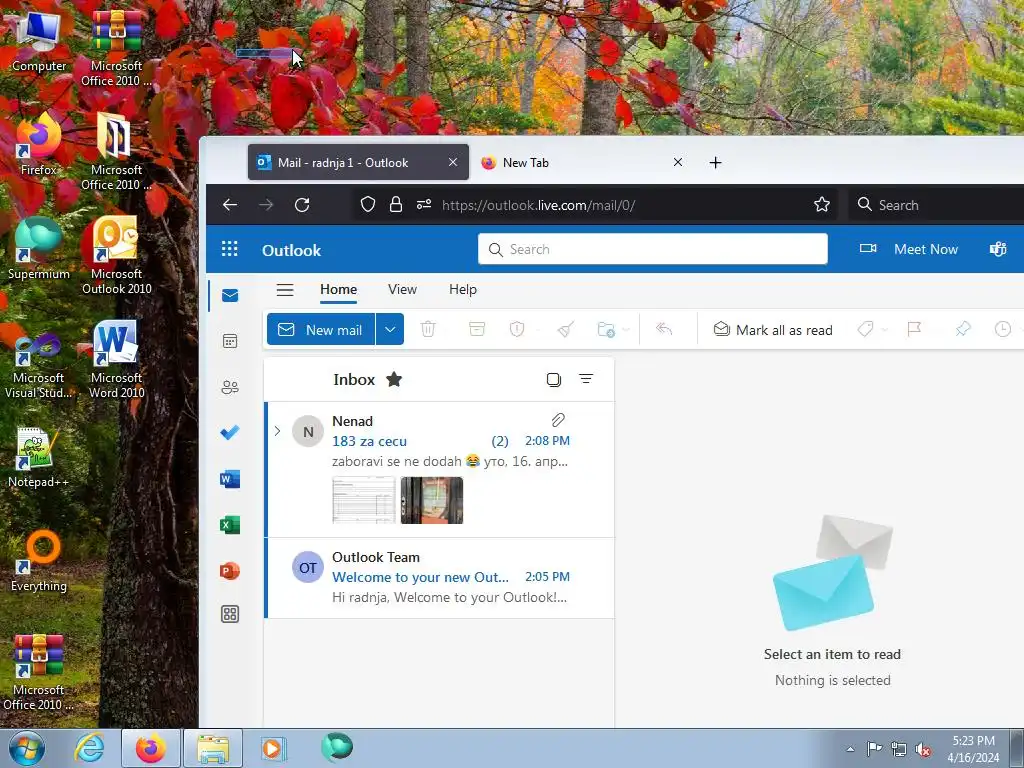Show hidden system tray icons
The image size is (1024, 768).
pyautogui.click(x=850, y=749)
